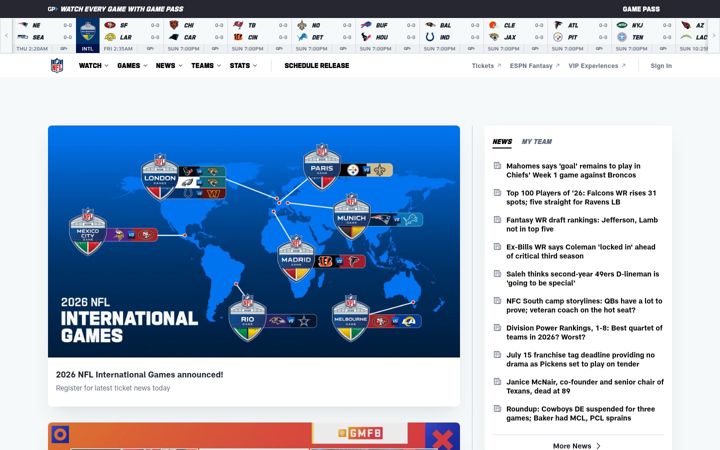Click the Sign In link

click(661, 66)
